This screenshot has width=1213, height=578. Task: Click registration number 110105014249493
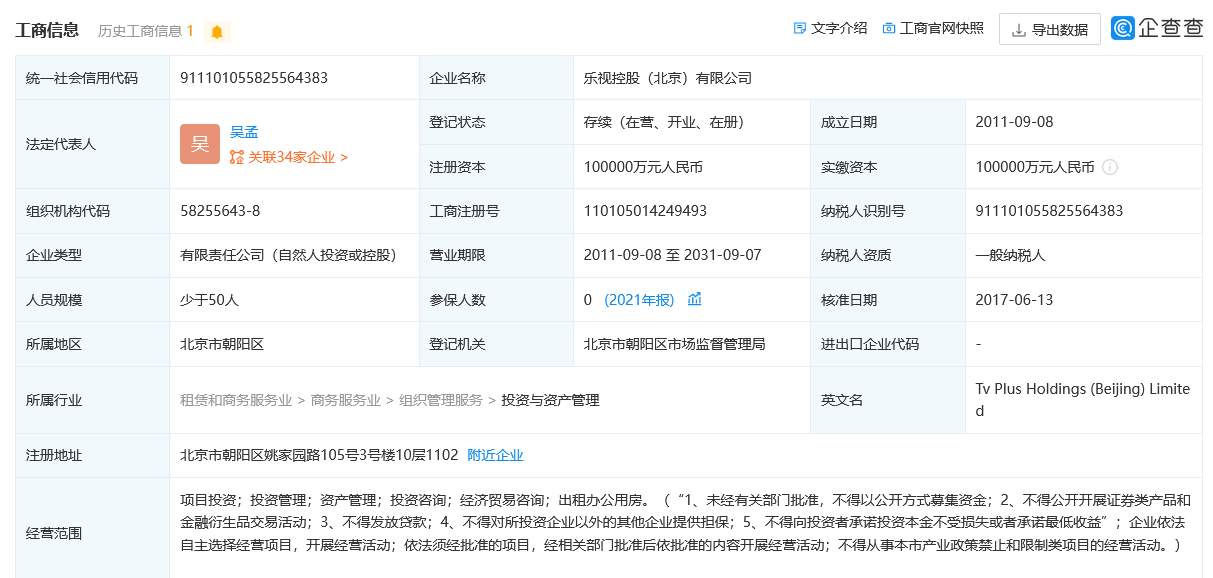point(645,211)
